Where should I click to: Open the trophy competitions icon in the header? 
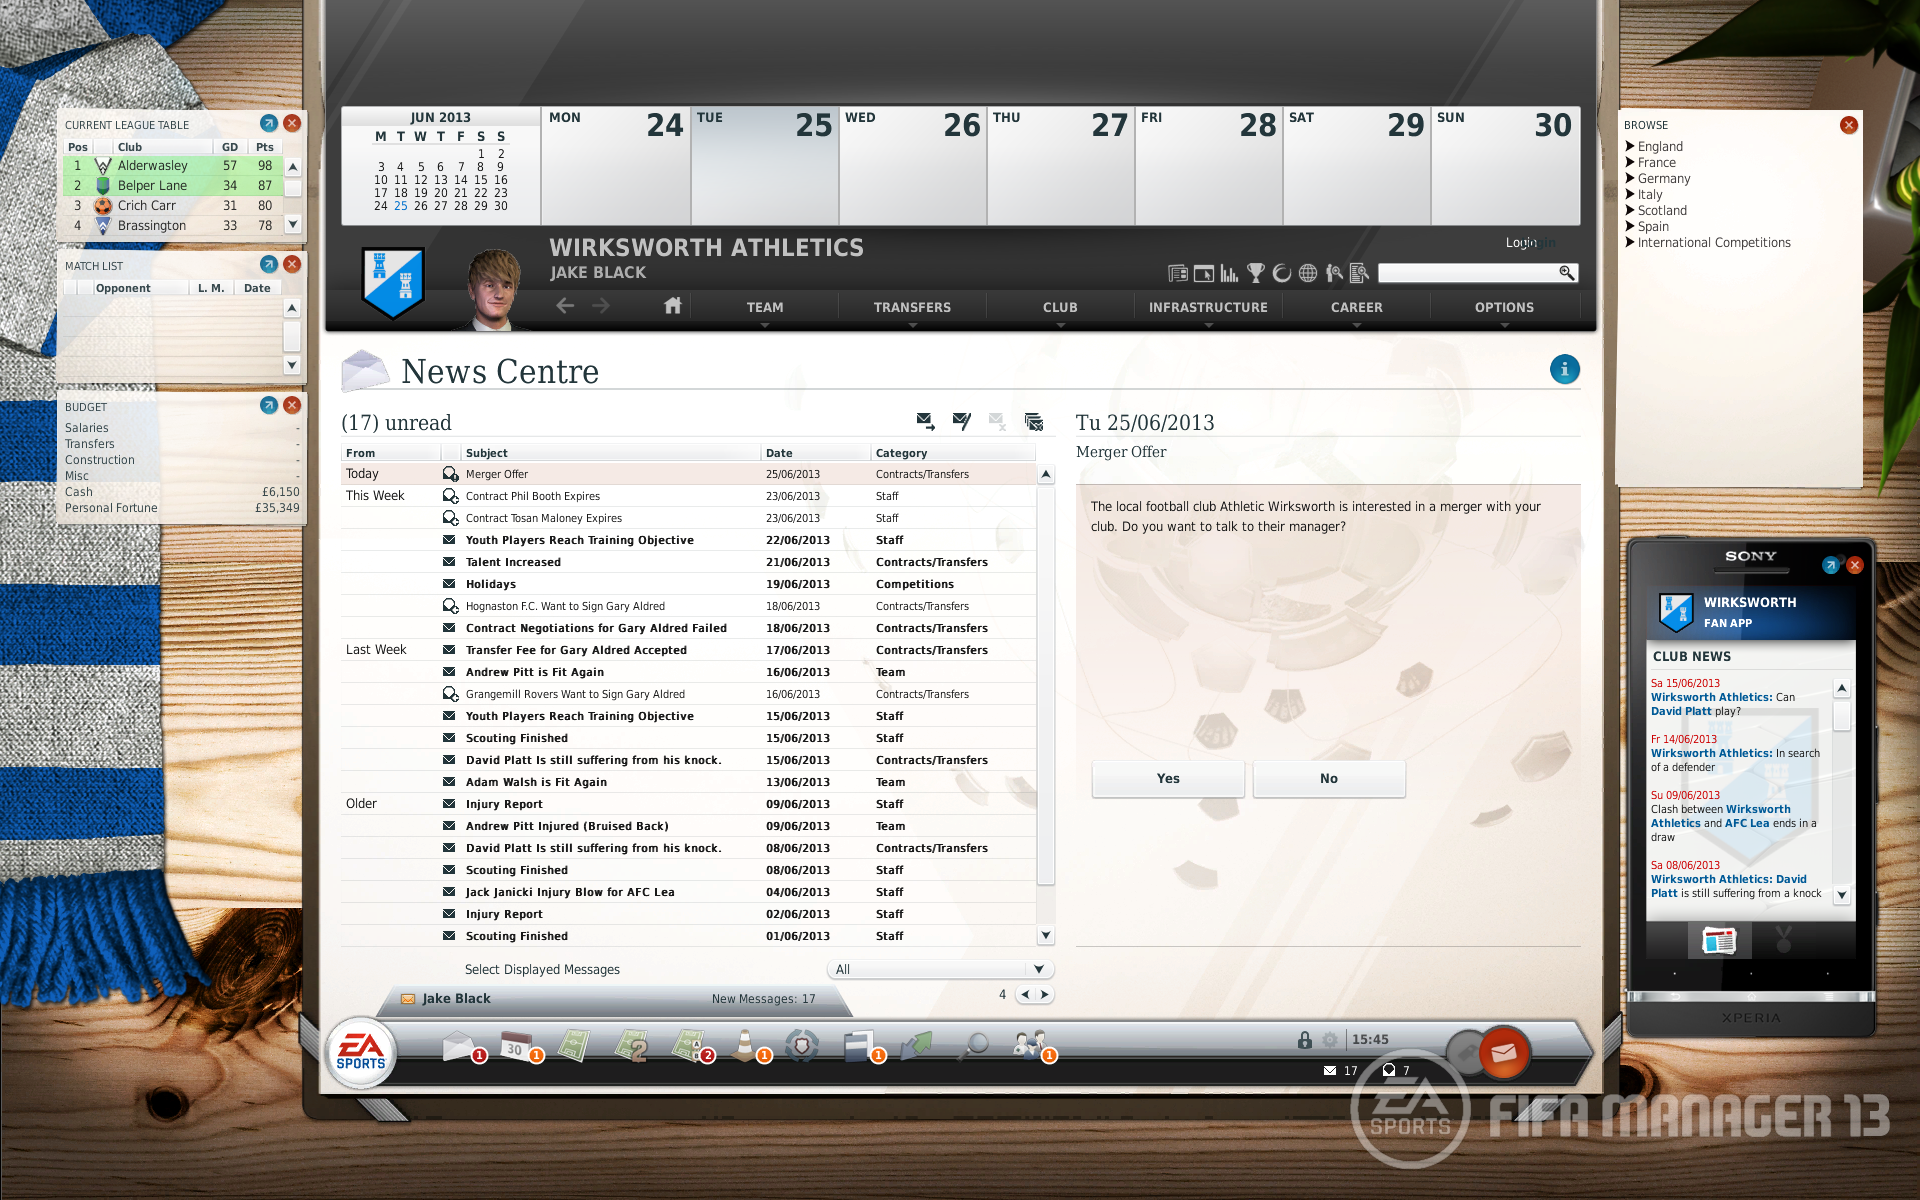(1256, 272)
